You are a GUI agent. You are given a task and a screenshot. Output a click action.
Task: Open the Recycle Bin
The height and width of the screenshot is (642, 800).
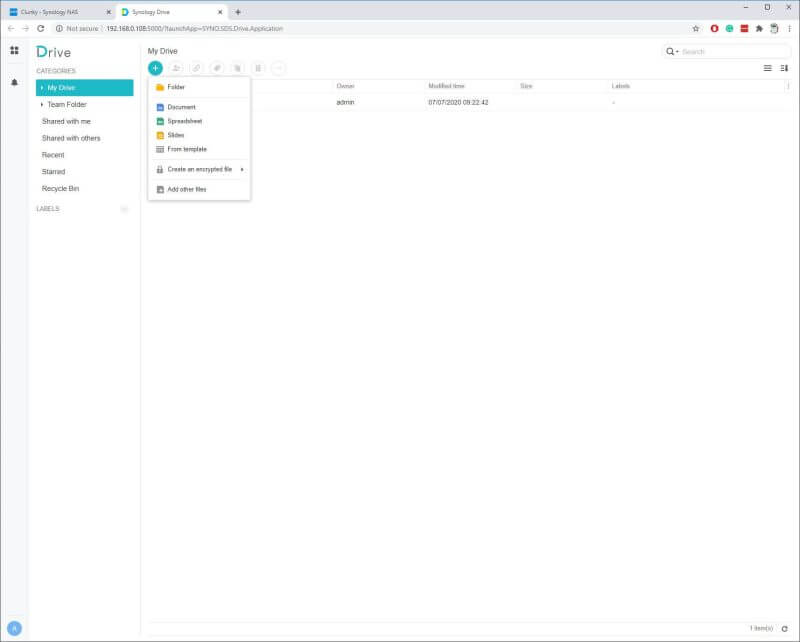tap(60, 189)
